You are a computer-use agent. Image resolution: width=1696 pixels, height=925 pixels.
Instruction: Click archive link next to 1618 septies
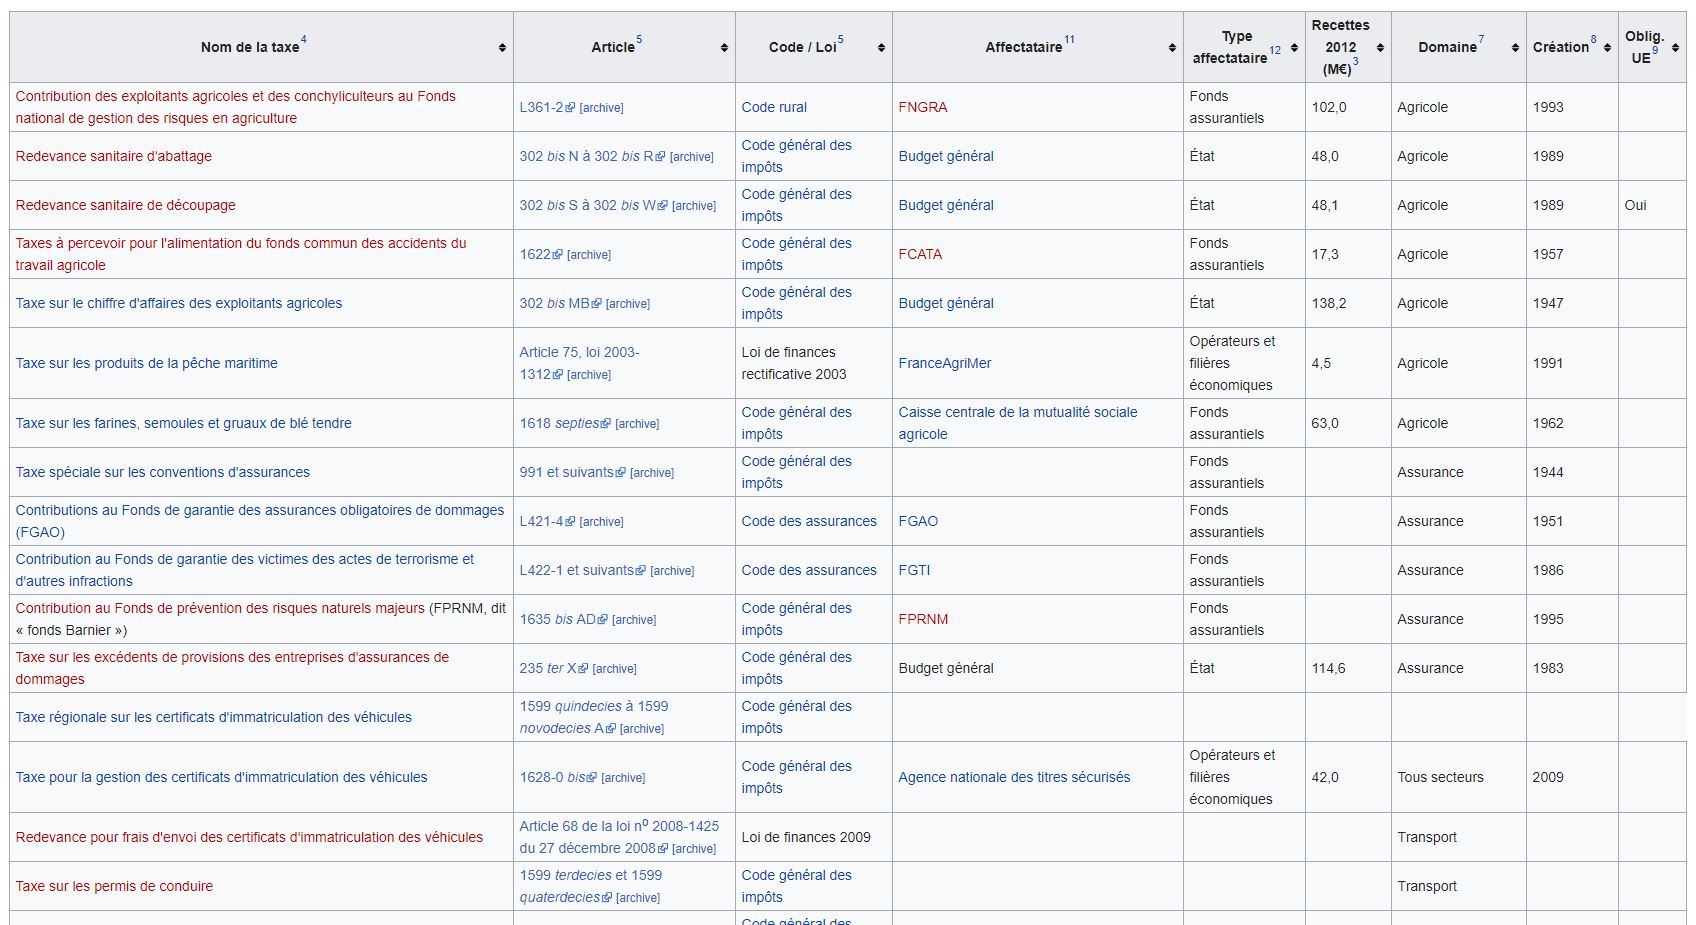click(637, 424)
